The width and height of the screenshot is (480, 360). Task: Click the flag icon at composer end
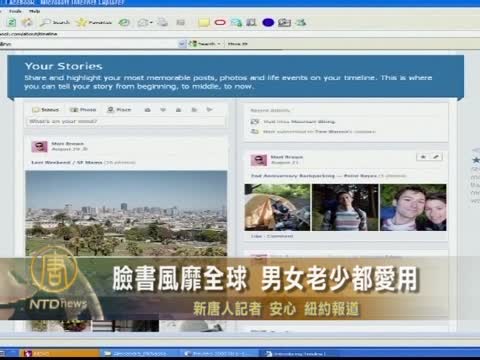[x=209, y=110]
